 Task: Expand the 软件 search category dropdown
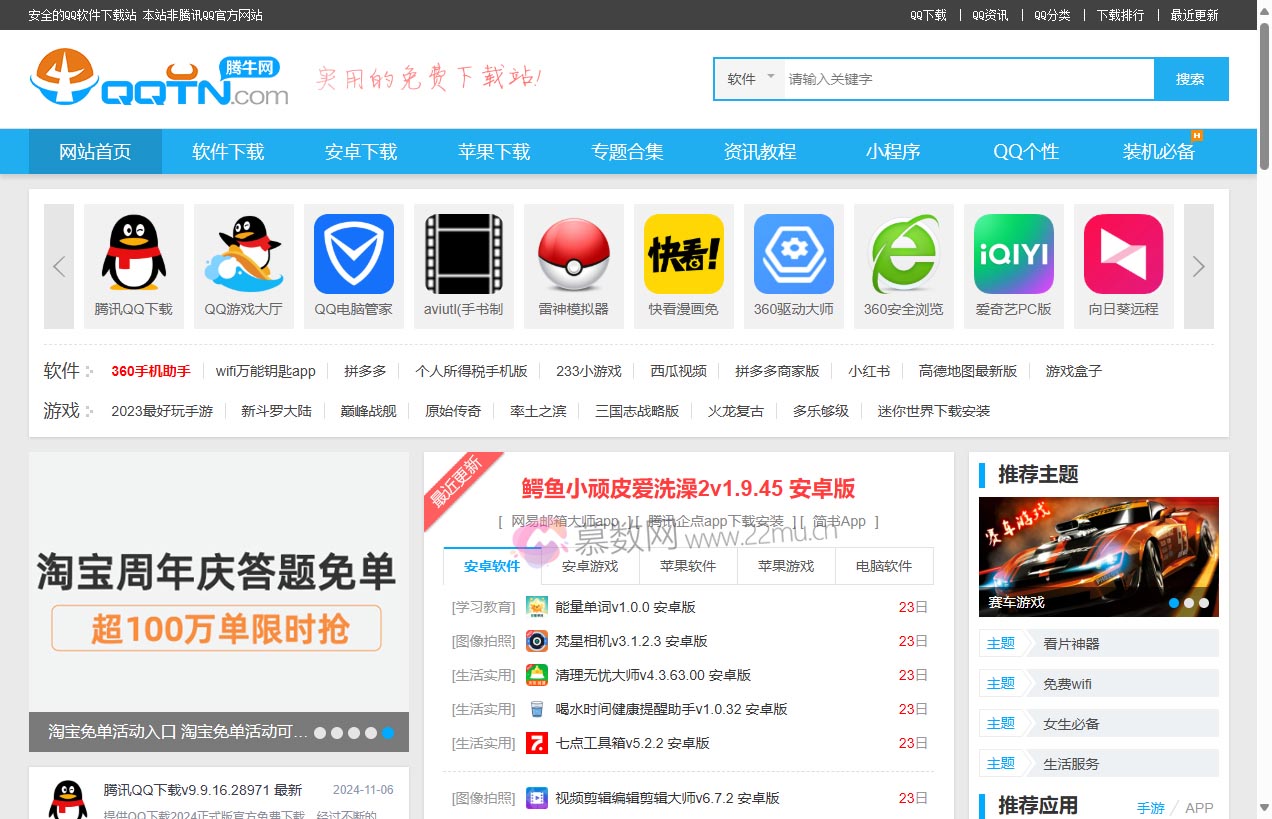click(x=752, y=79)
